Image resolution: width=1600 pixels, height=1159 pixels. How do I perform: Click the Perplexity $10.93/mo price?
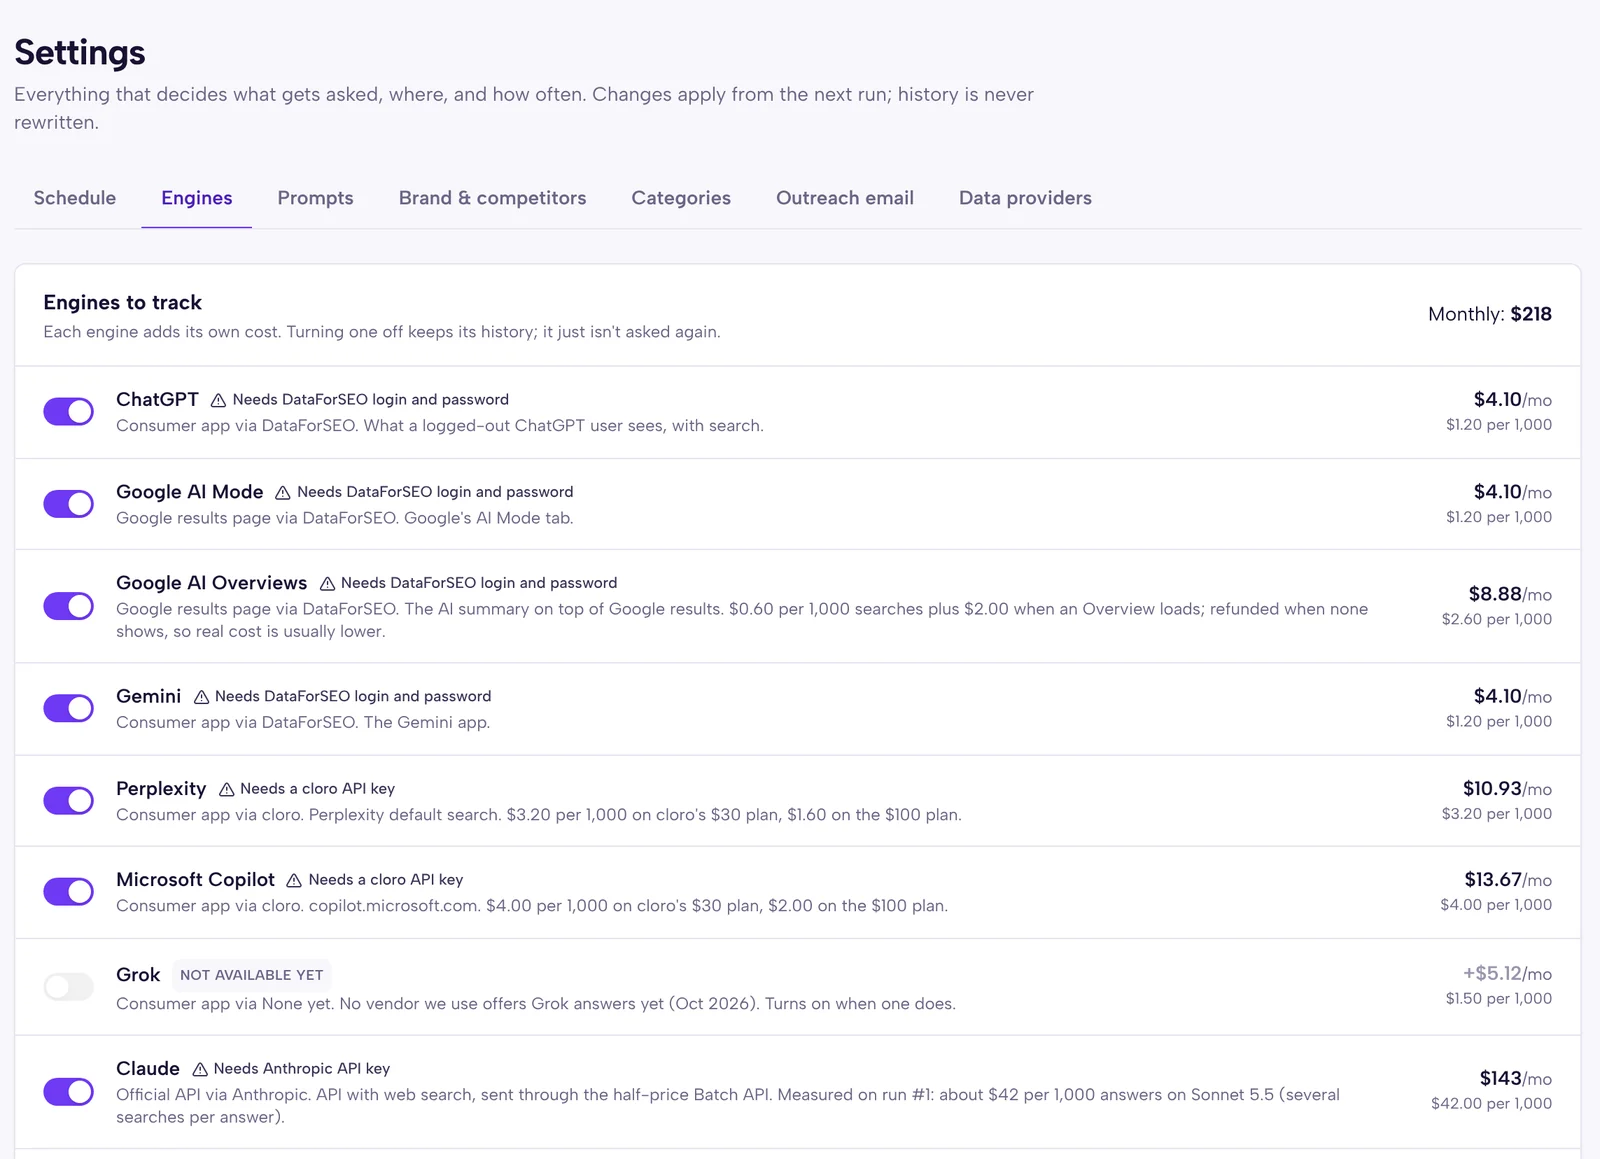point(1507,789)
